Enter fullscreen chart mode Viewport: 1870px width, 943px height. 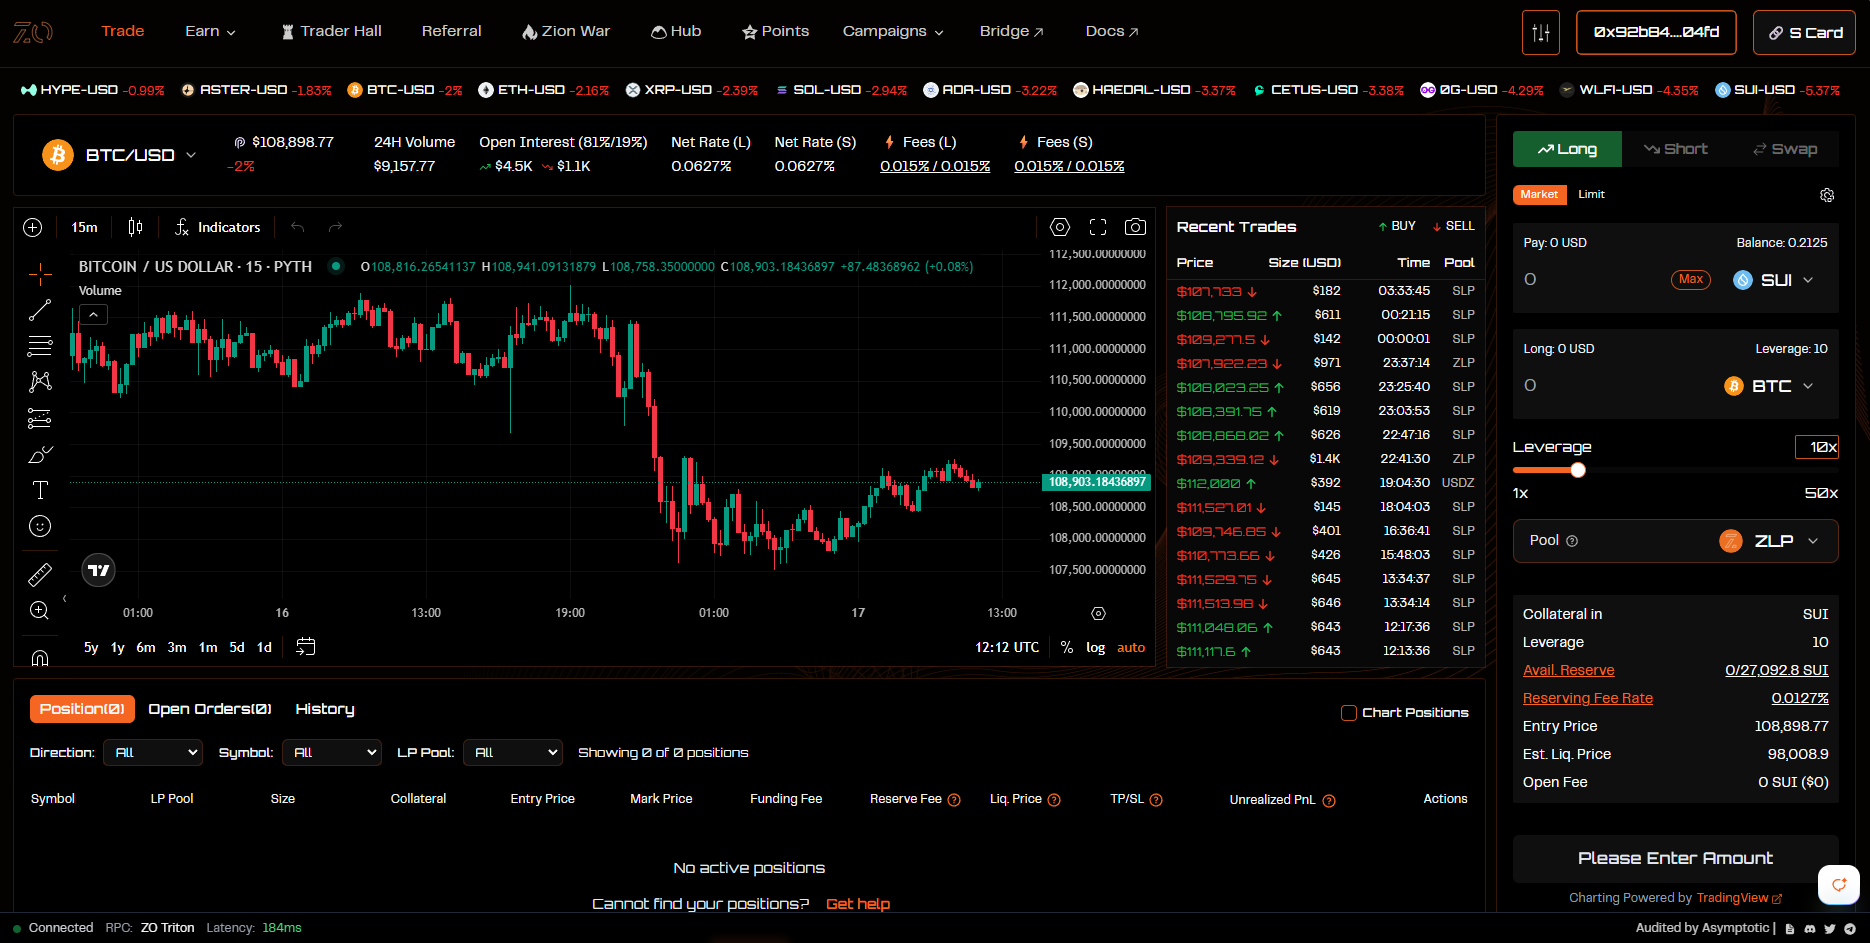(x=1097, y=227)
